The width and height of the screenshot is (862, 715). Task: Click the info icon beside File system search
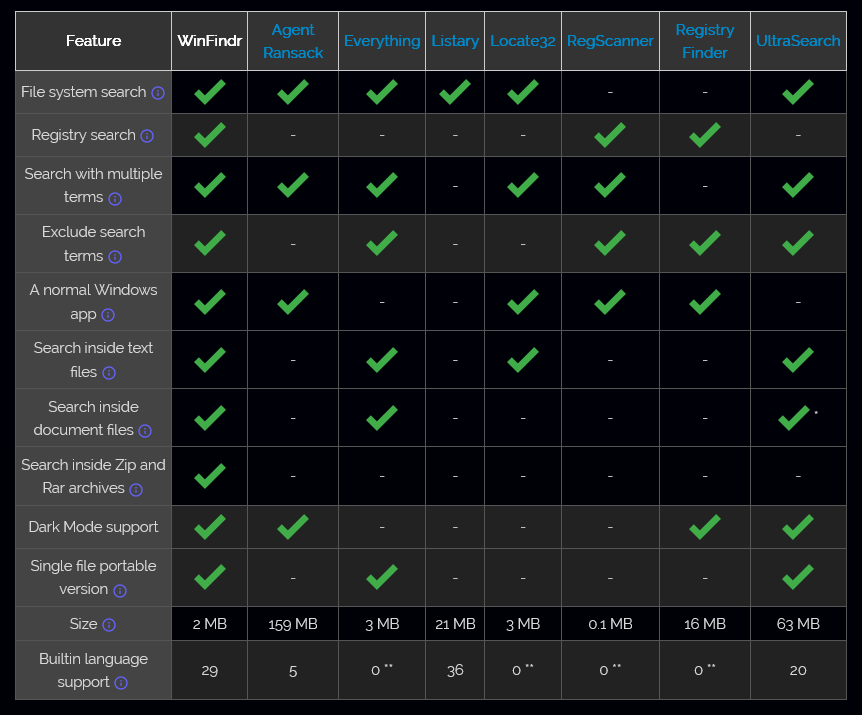[158, 93]
